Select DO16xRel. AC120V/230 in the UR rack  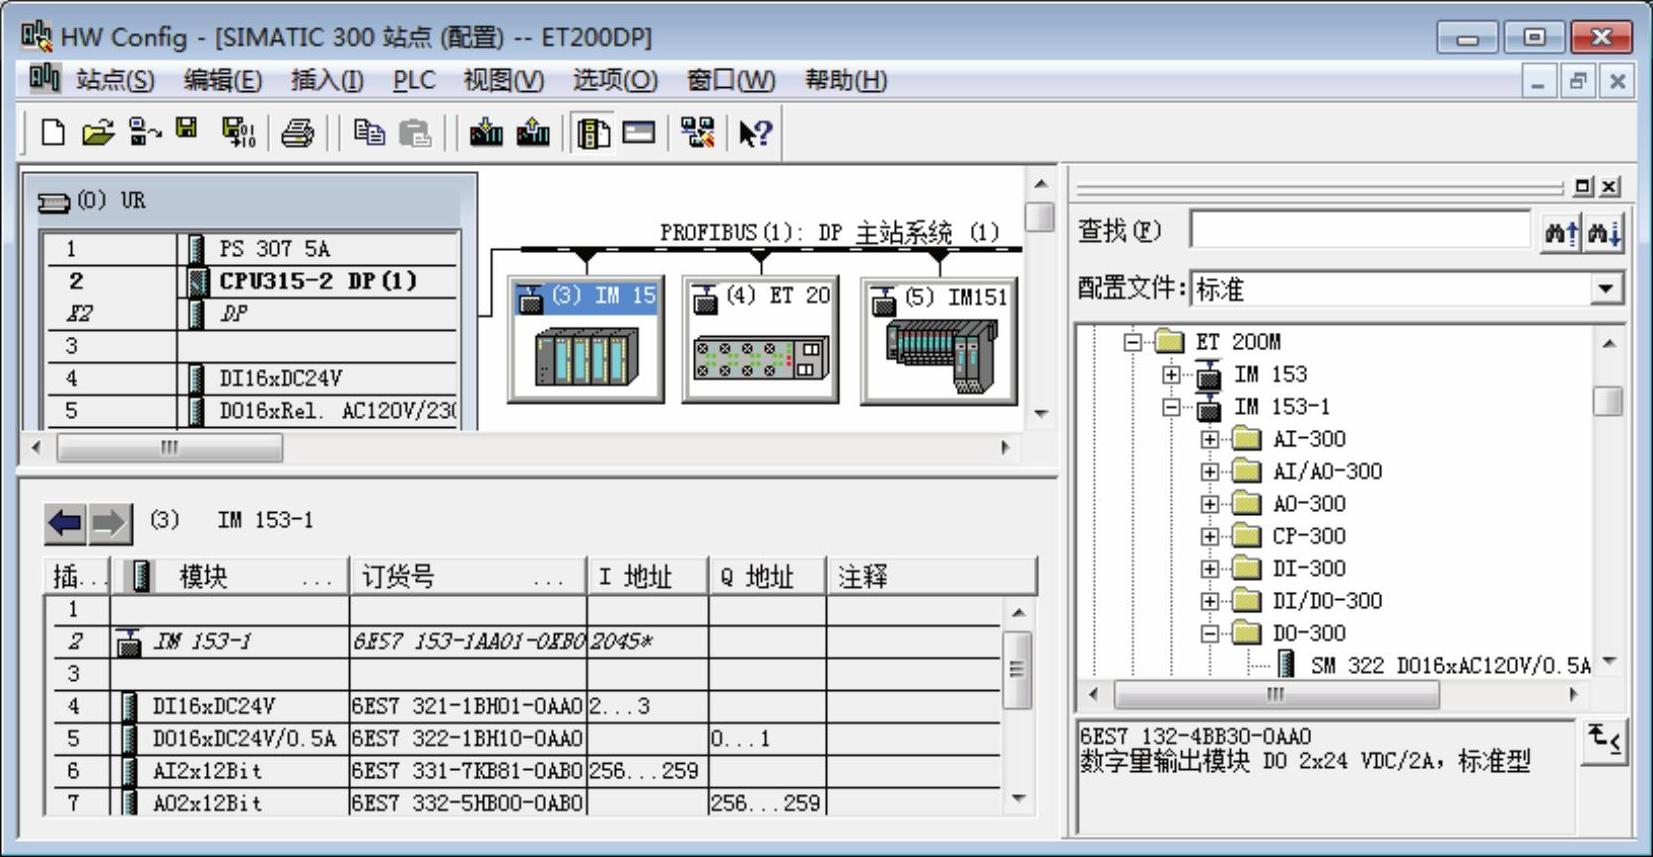pos(250,411)
